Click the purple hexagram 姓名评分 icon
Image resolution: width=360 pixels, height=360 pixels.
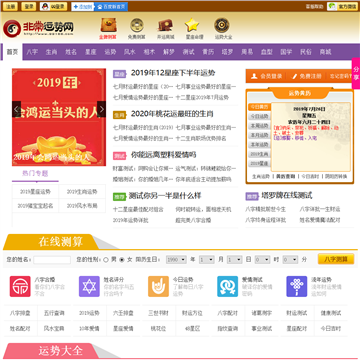pyautogui.click(x=89, y=286)
